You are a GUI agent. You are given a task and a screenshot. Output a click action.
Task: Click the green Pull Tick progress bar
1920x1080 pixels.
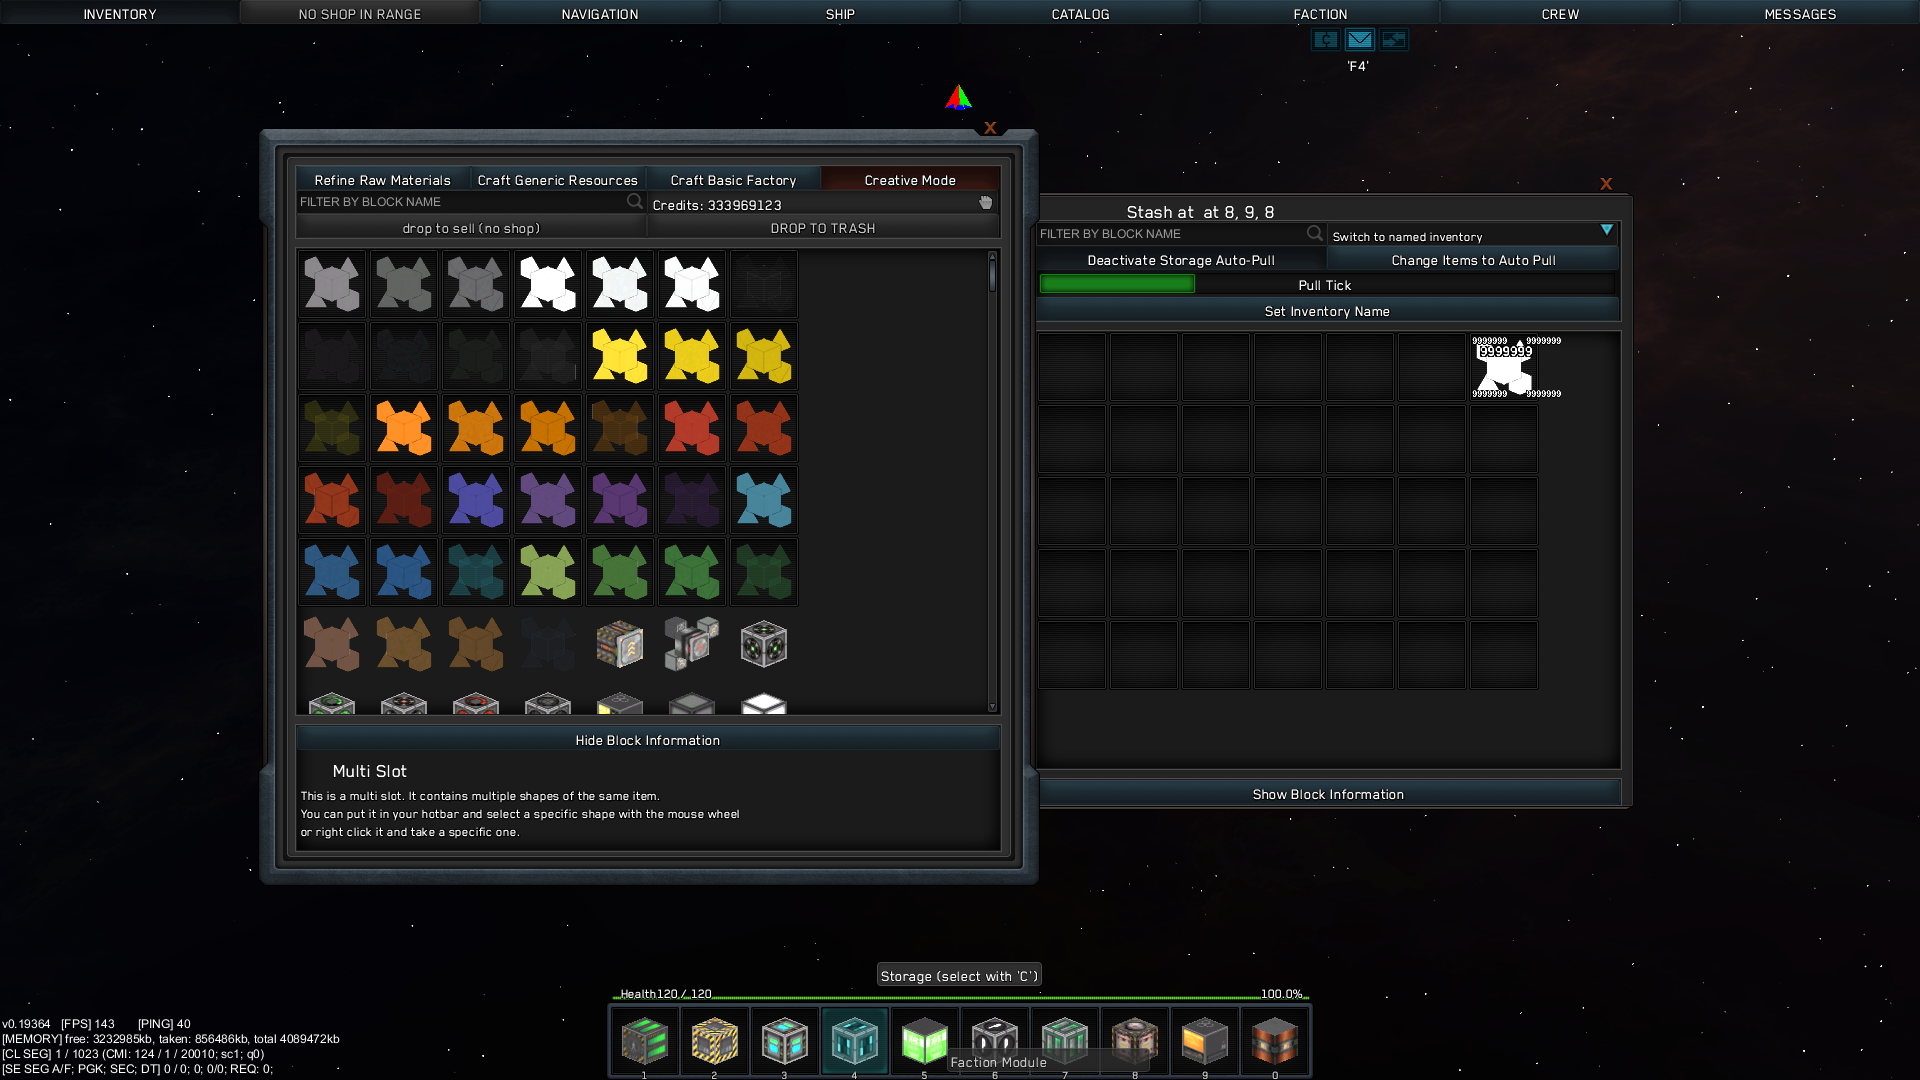(1117, 285)
